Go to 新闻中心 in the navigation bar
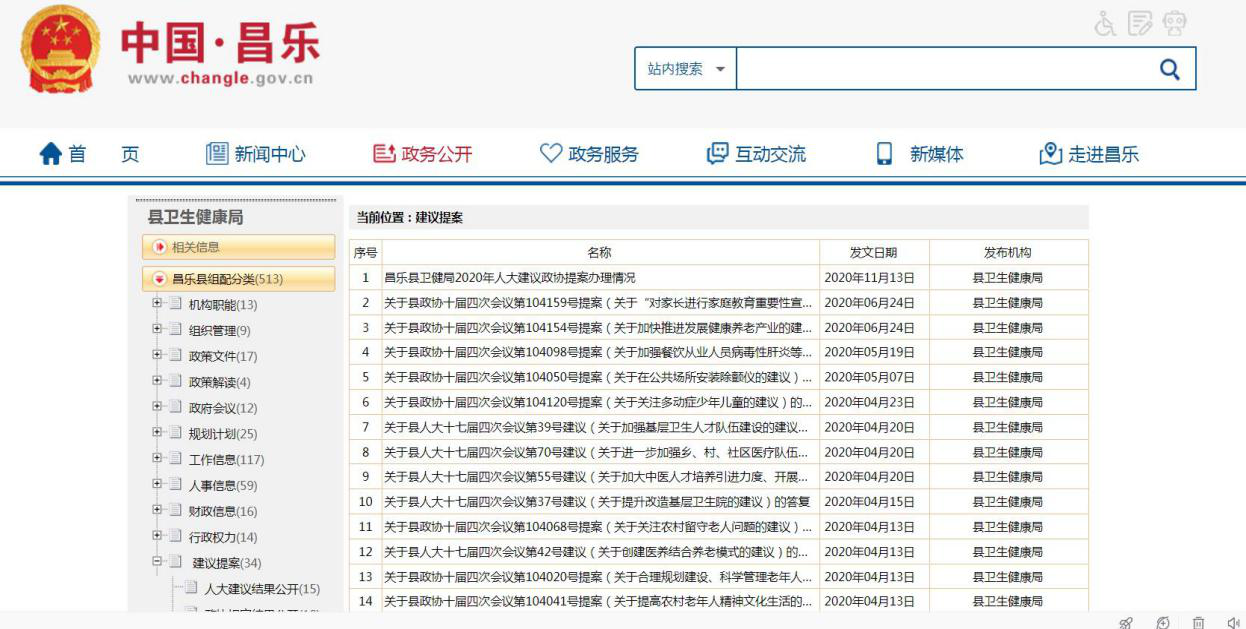The image size is (1246, 629). [x=255, y=154]
